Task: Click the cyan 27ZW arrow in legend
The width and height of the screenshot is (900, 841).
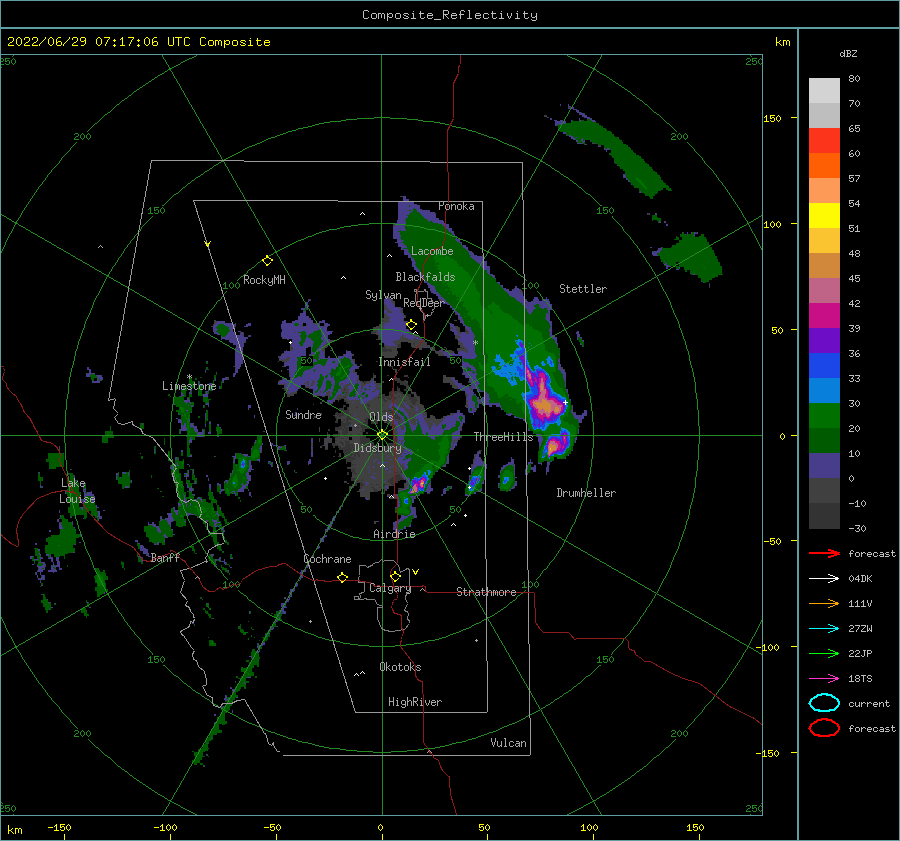Action: (x=824, y=629)
